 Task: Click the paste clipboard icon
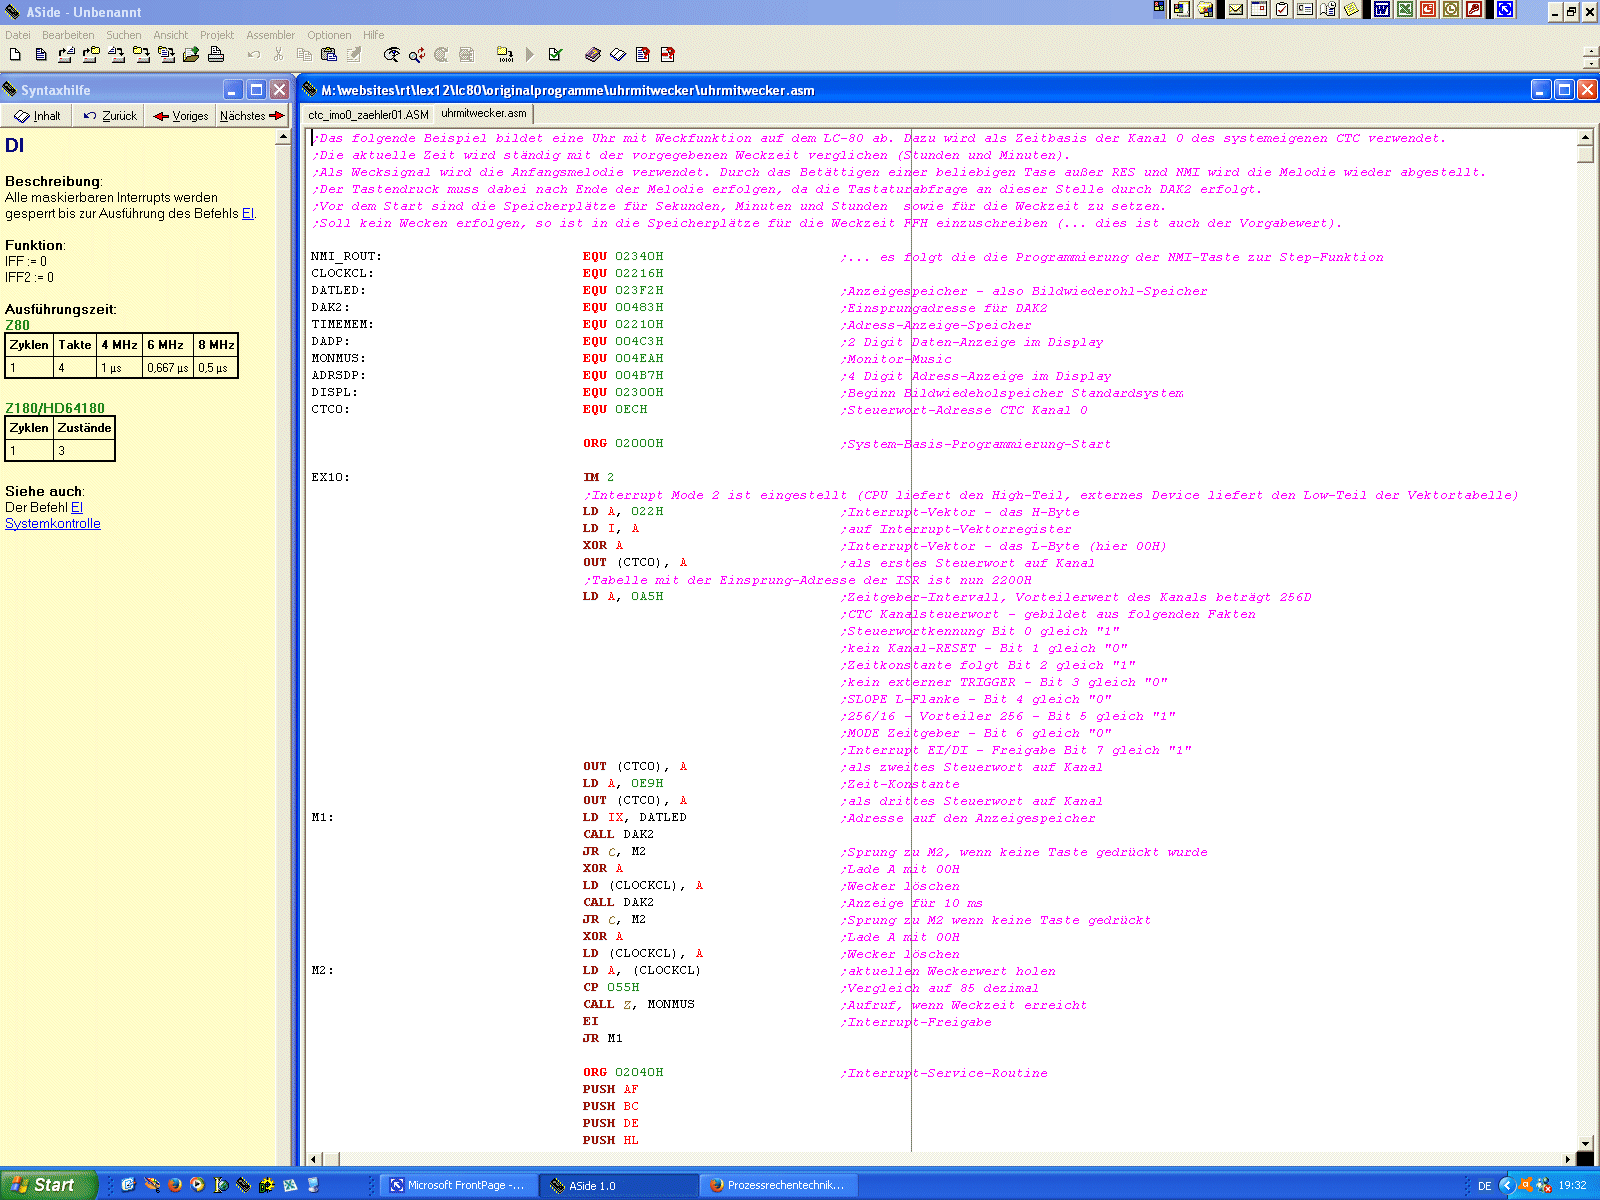329,55
